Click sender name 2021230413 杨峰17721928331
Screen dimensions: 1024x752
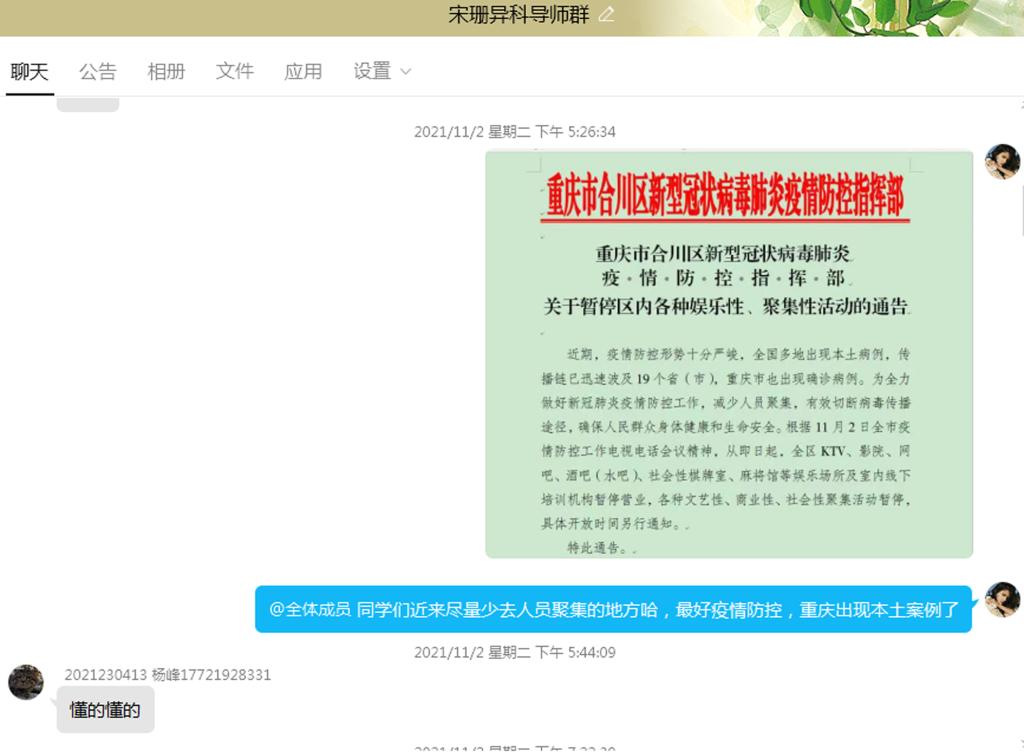(168, 675)
